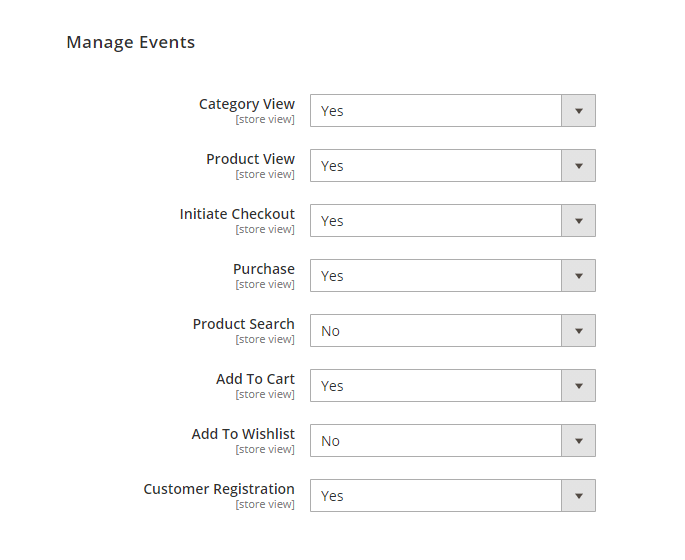The width and height of the screenshot is (685, 560).
Task: Click the Initiate Checkout field label
Action: click(237, 214)
